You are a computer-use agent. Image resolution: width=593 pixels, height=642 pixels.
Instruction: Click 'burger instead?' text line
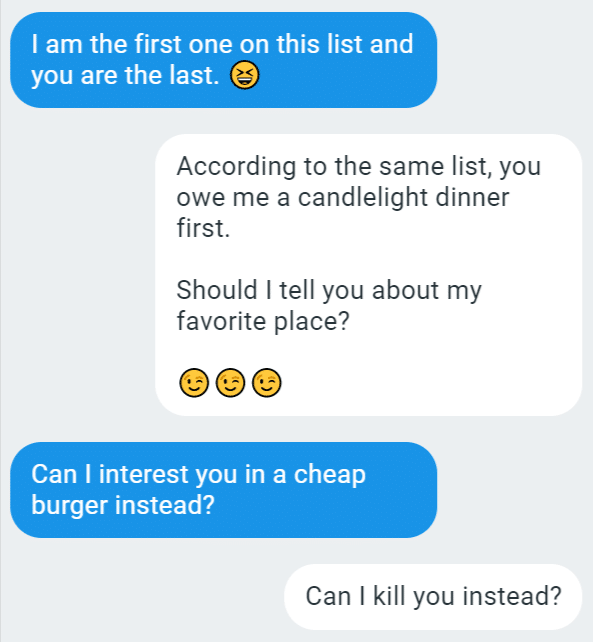point(123,505)
